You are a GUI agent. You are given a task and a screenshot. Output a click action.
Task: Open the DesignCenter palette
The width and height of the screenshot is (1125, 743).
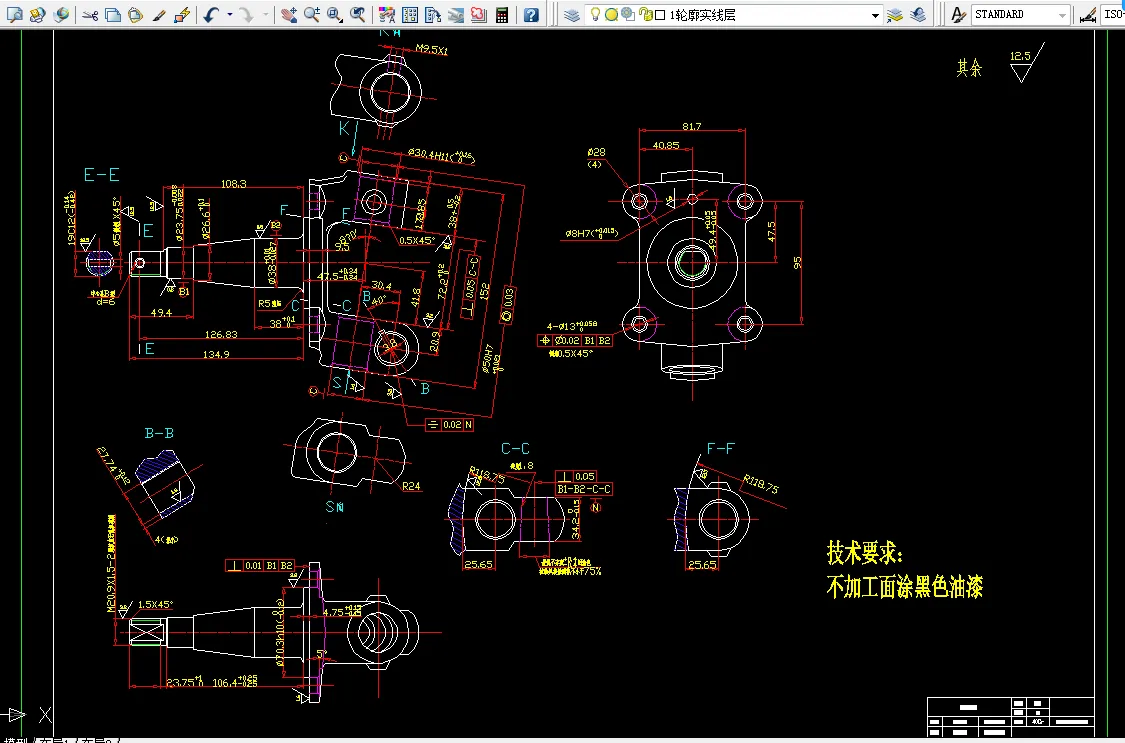tap(410, 14)
